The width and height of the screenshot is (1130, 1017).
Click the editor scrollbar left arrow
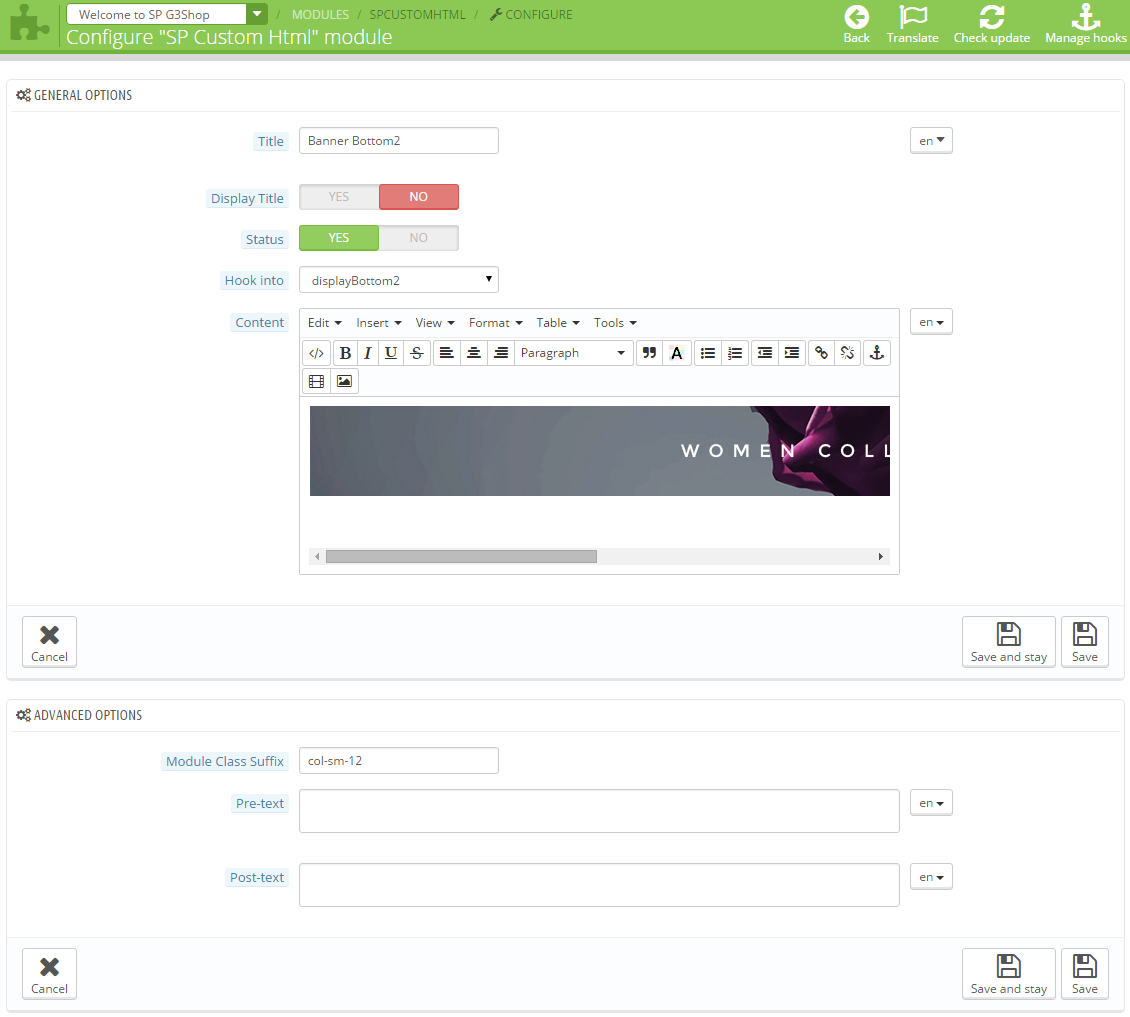pyautogui.click(x=317, y=556)
